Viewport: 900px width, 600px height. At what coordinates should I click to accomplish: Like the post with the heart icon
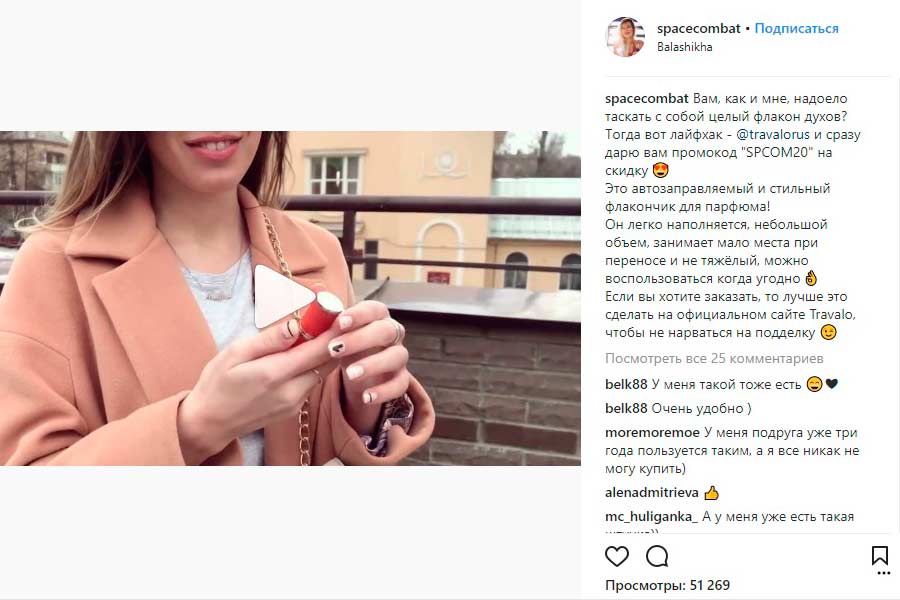(x=617, y=556)
